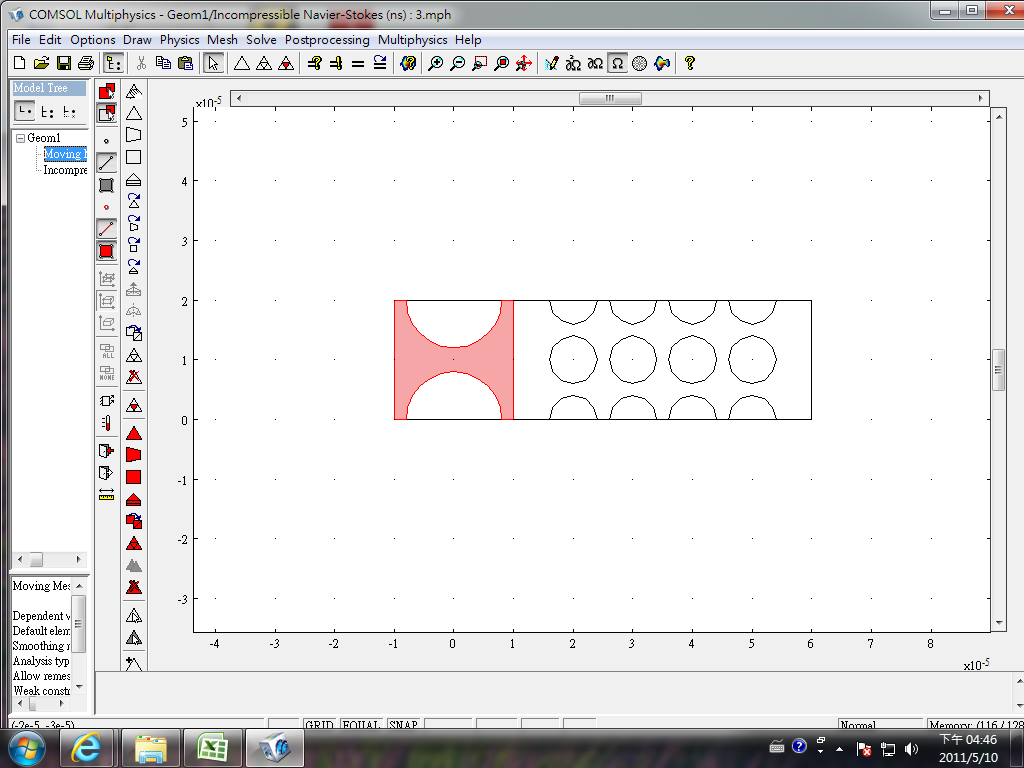The width and height of the screenshot is (1024, 768).
Task: Click right arrow of top horizontal scrollbar
Action: (980, 98)
